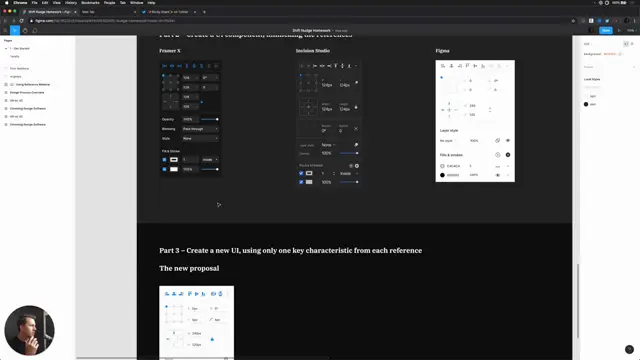Viewport: 640px width, 360px height.
Task: Open the Incision Studio layer style 'None' dropdown
Action: 328,145
